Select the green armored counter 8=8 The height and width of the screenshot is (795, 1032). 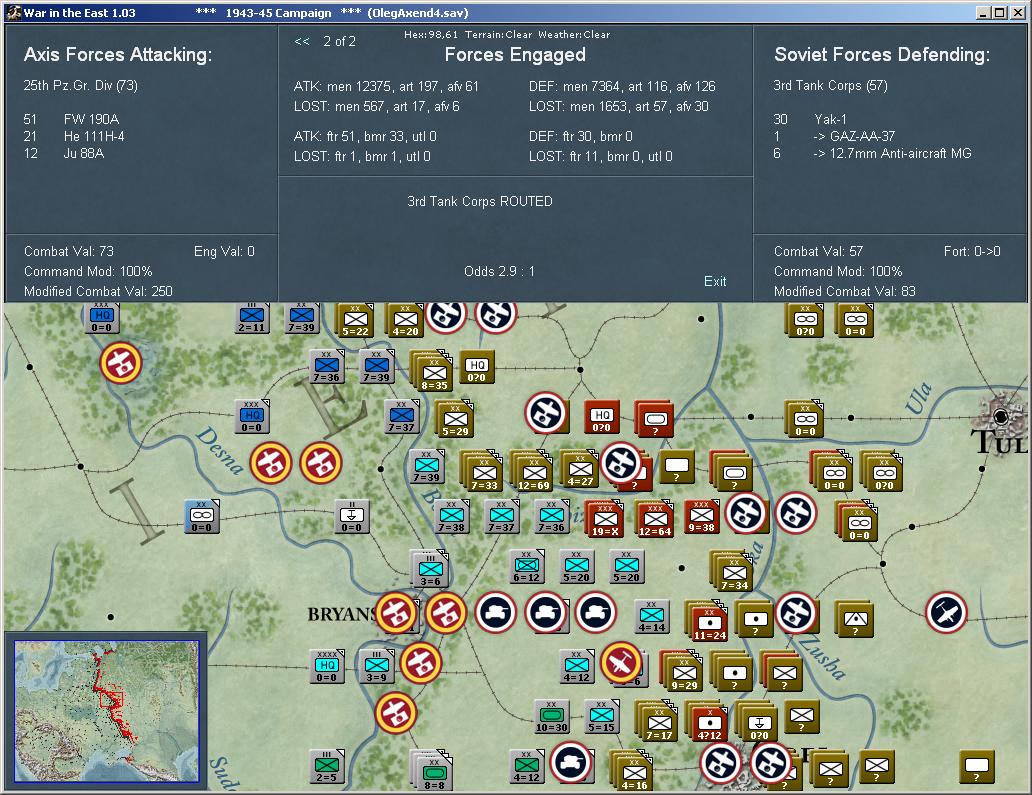pyautogui.click(x=434, y=771)
